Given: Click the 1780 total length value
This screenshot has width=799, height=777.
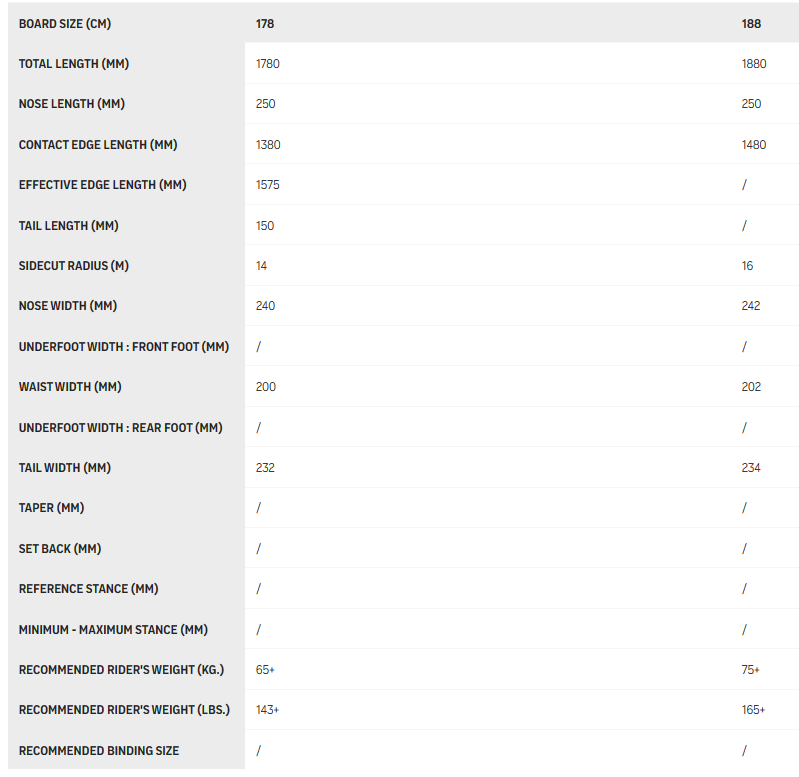Looking at the screenshot, I should tap(268, 64).
